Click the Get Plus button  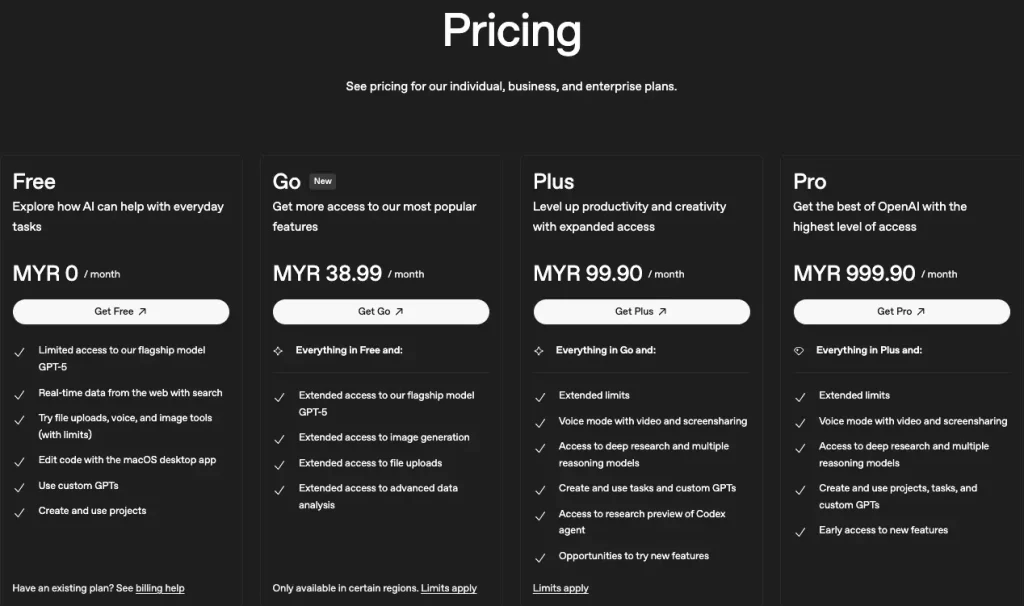coord(641,311)
